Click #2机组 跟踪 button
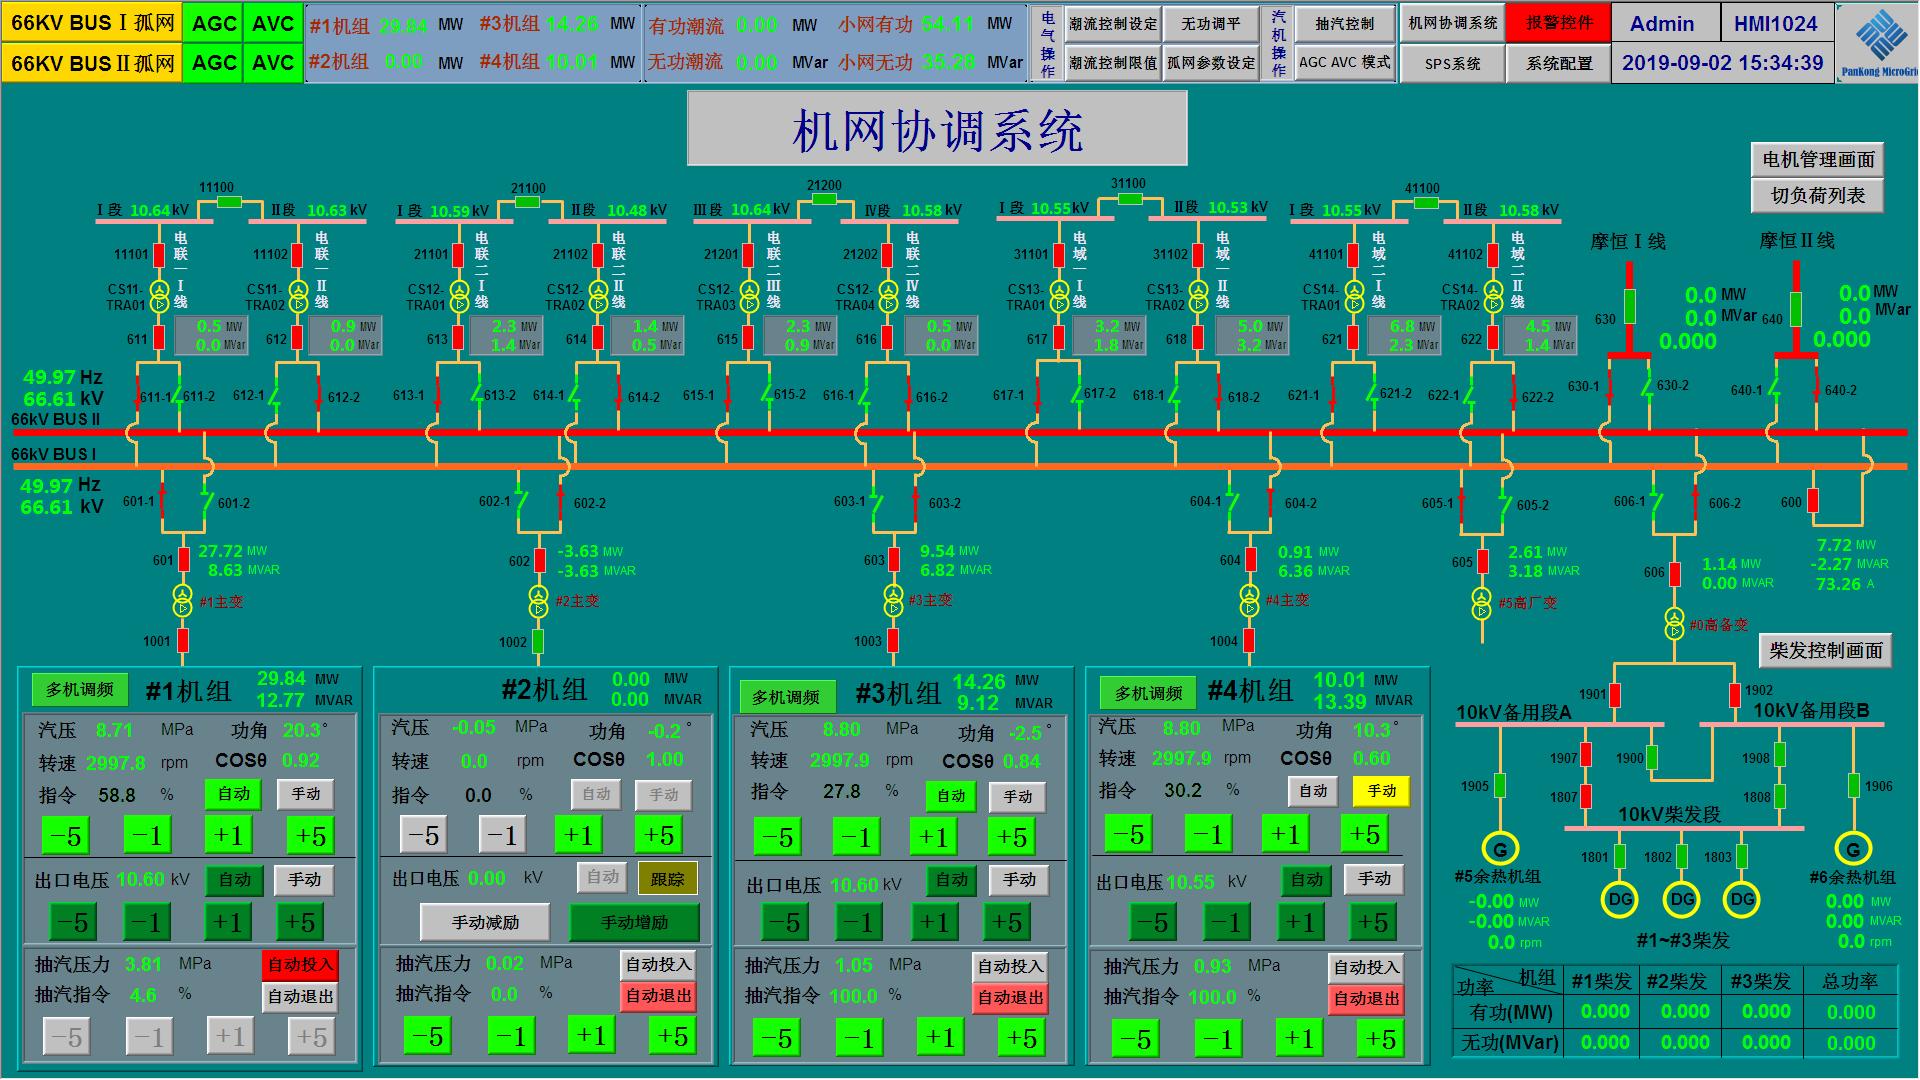Image resolution: width=1920 pixels, height=1080 pixels. pos(667,879)
